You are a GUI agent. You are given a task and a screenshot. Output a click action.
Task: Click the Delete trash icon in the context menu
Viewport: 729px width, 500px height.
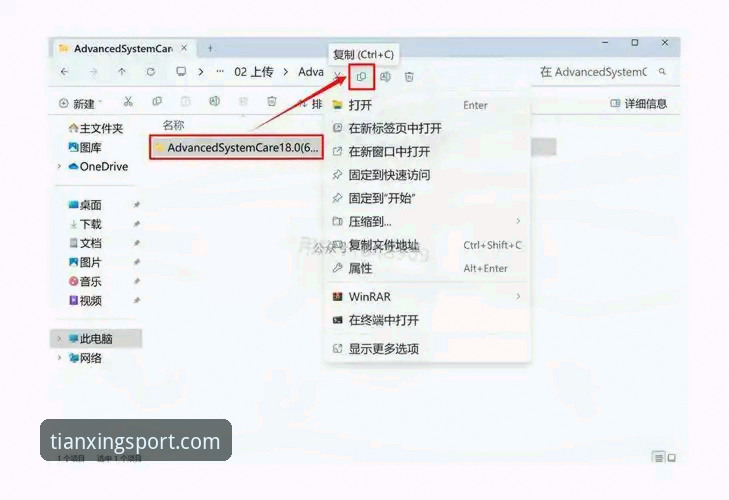[409, 77]
